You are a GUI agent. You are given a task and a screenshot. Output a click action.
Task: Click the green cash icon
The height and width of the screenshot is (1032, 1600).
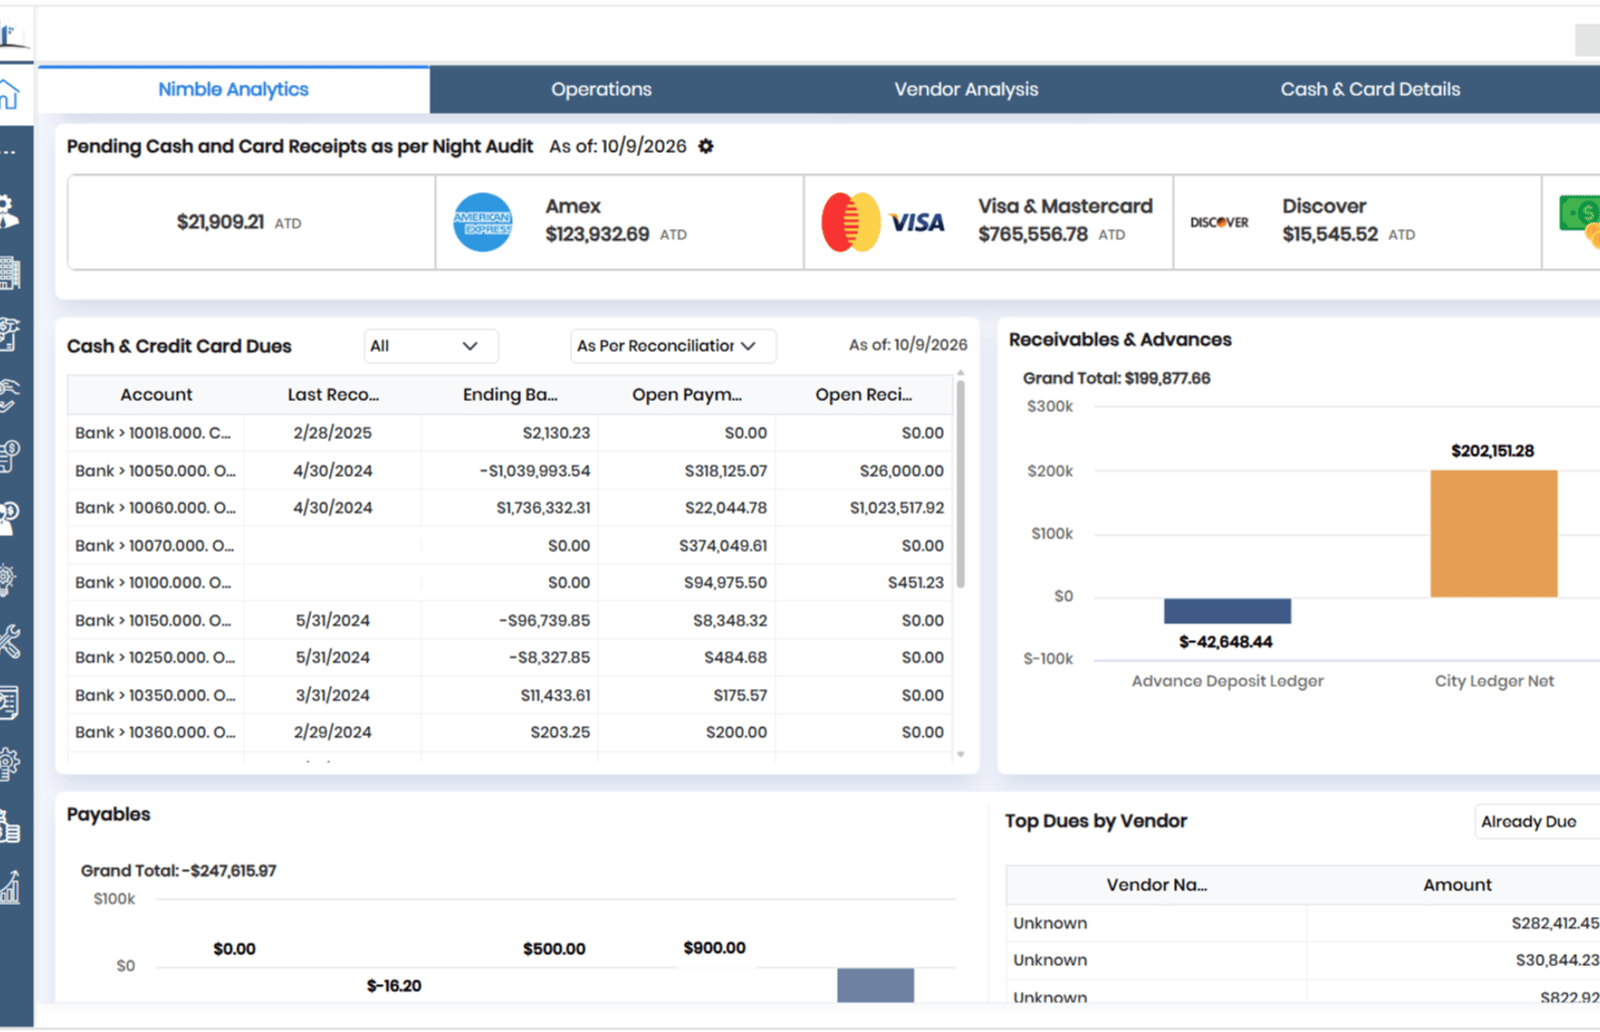pos(1580,222)
